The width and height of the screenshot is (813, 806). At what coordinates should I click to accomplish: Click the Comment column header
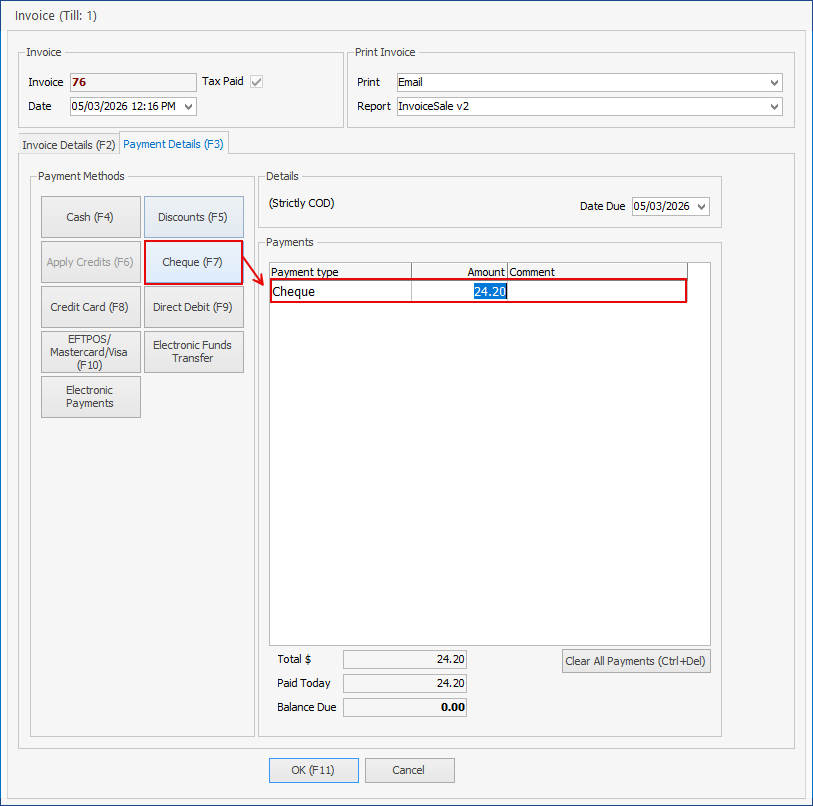click(x=597, y=272)
